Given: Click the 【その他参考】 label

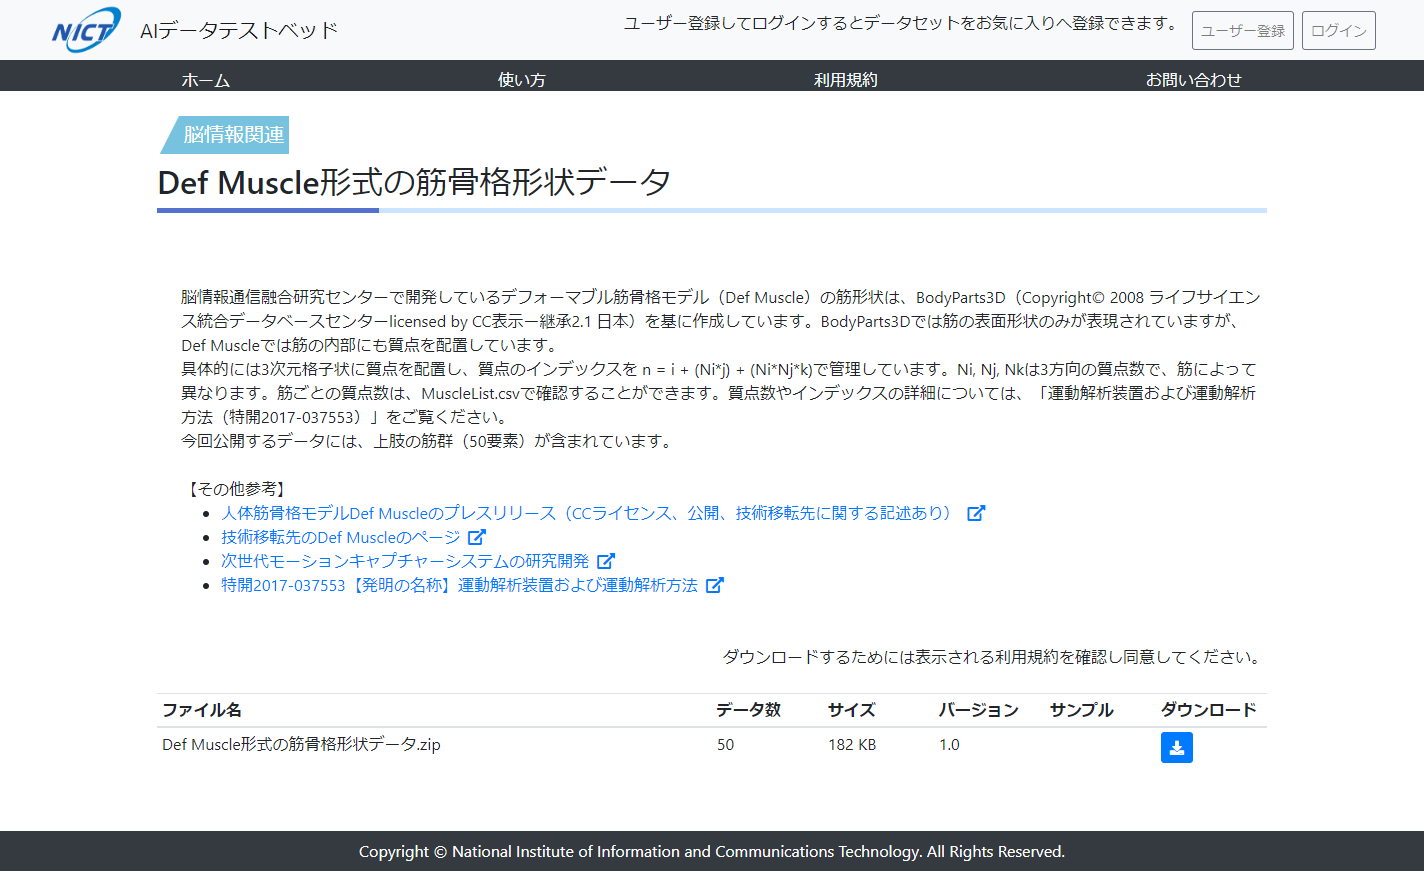Looking at the screenshot, I should [x=237, y=489].
